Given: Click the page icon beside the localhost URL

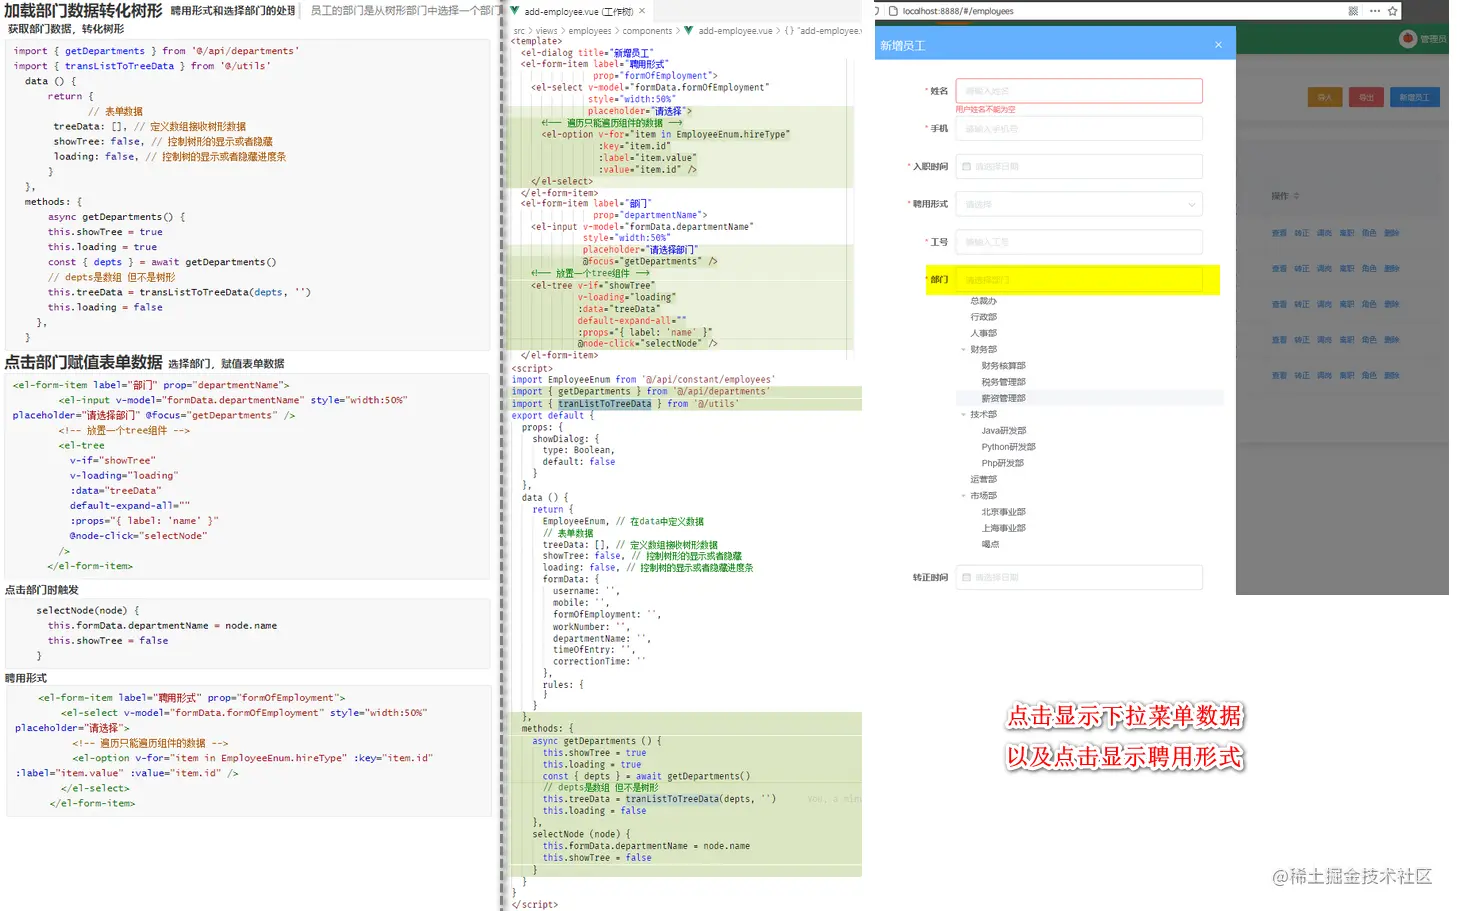Looking at the screenshot, I should point(893,11).
